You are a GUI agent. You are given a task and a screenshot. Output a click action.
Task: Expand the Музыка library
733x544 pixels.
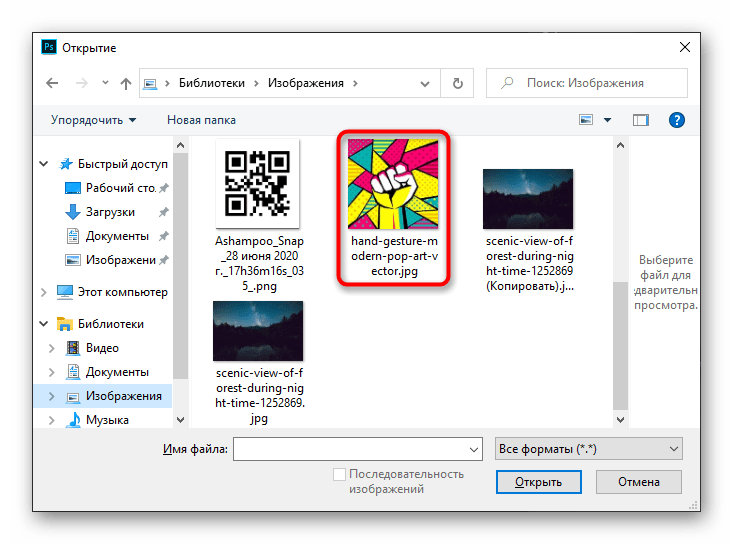click(52, 420)
